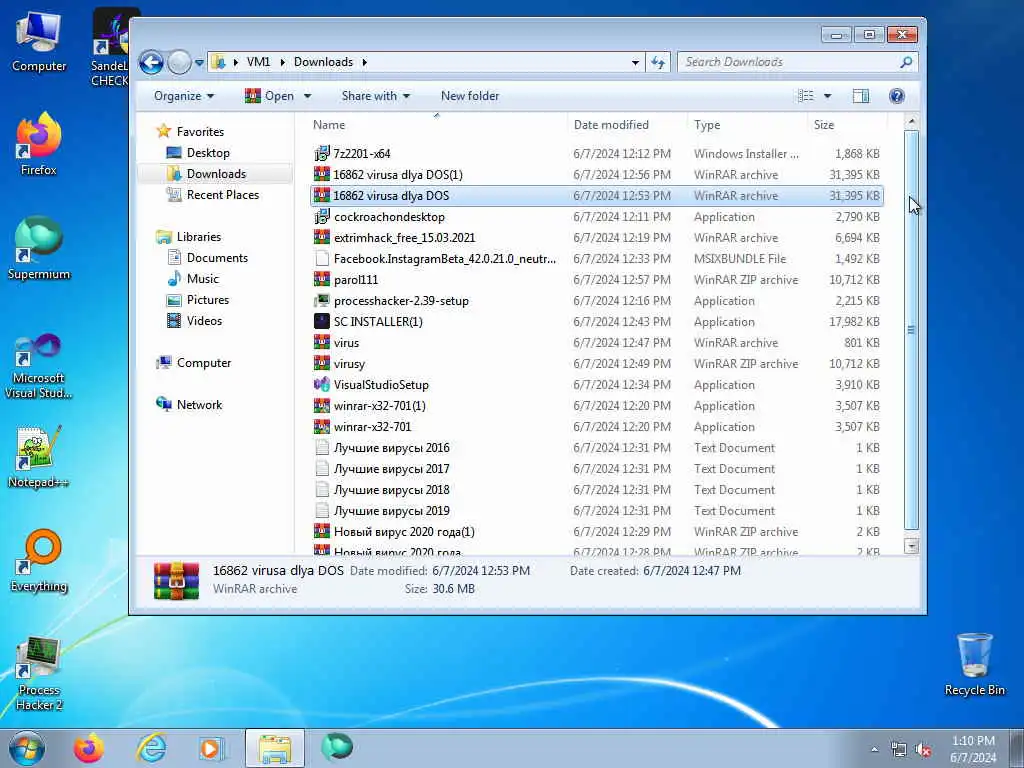Launch Internet Explorer from the taskbar
The width and height of the screenshot is (1024, 768).
[x=151, y=748]
